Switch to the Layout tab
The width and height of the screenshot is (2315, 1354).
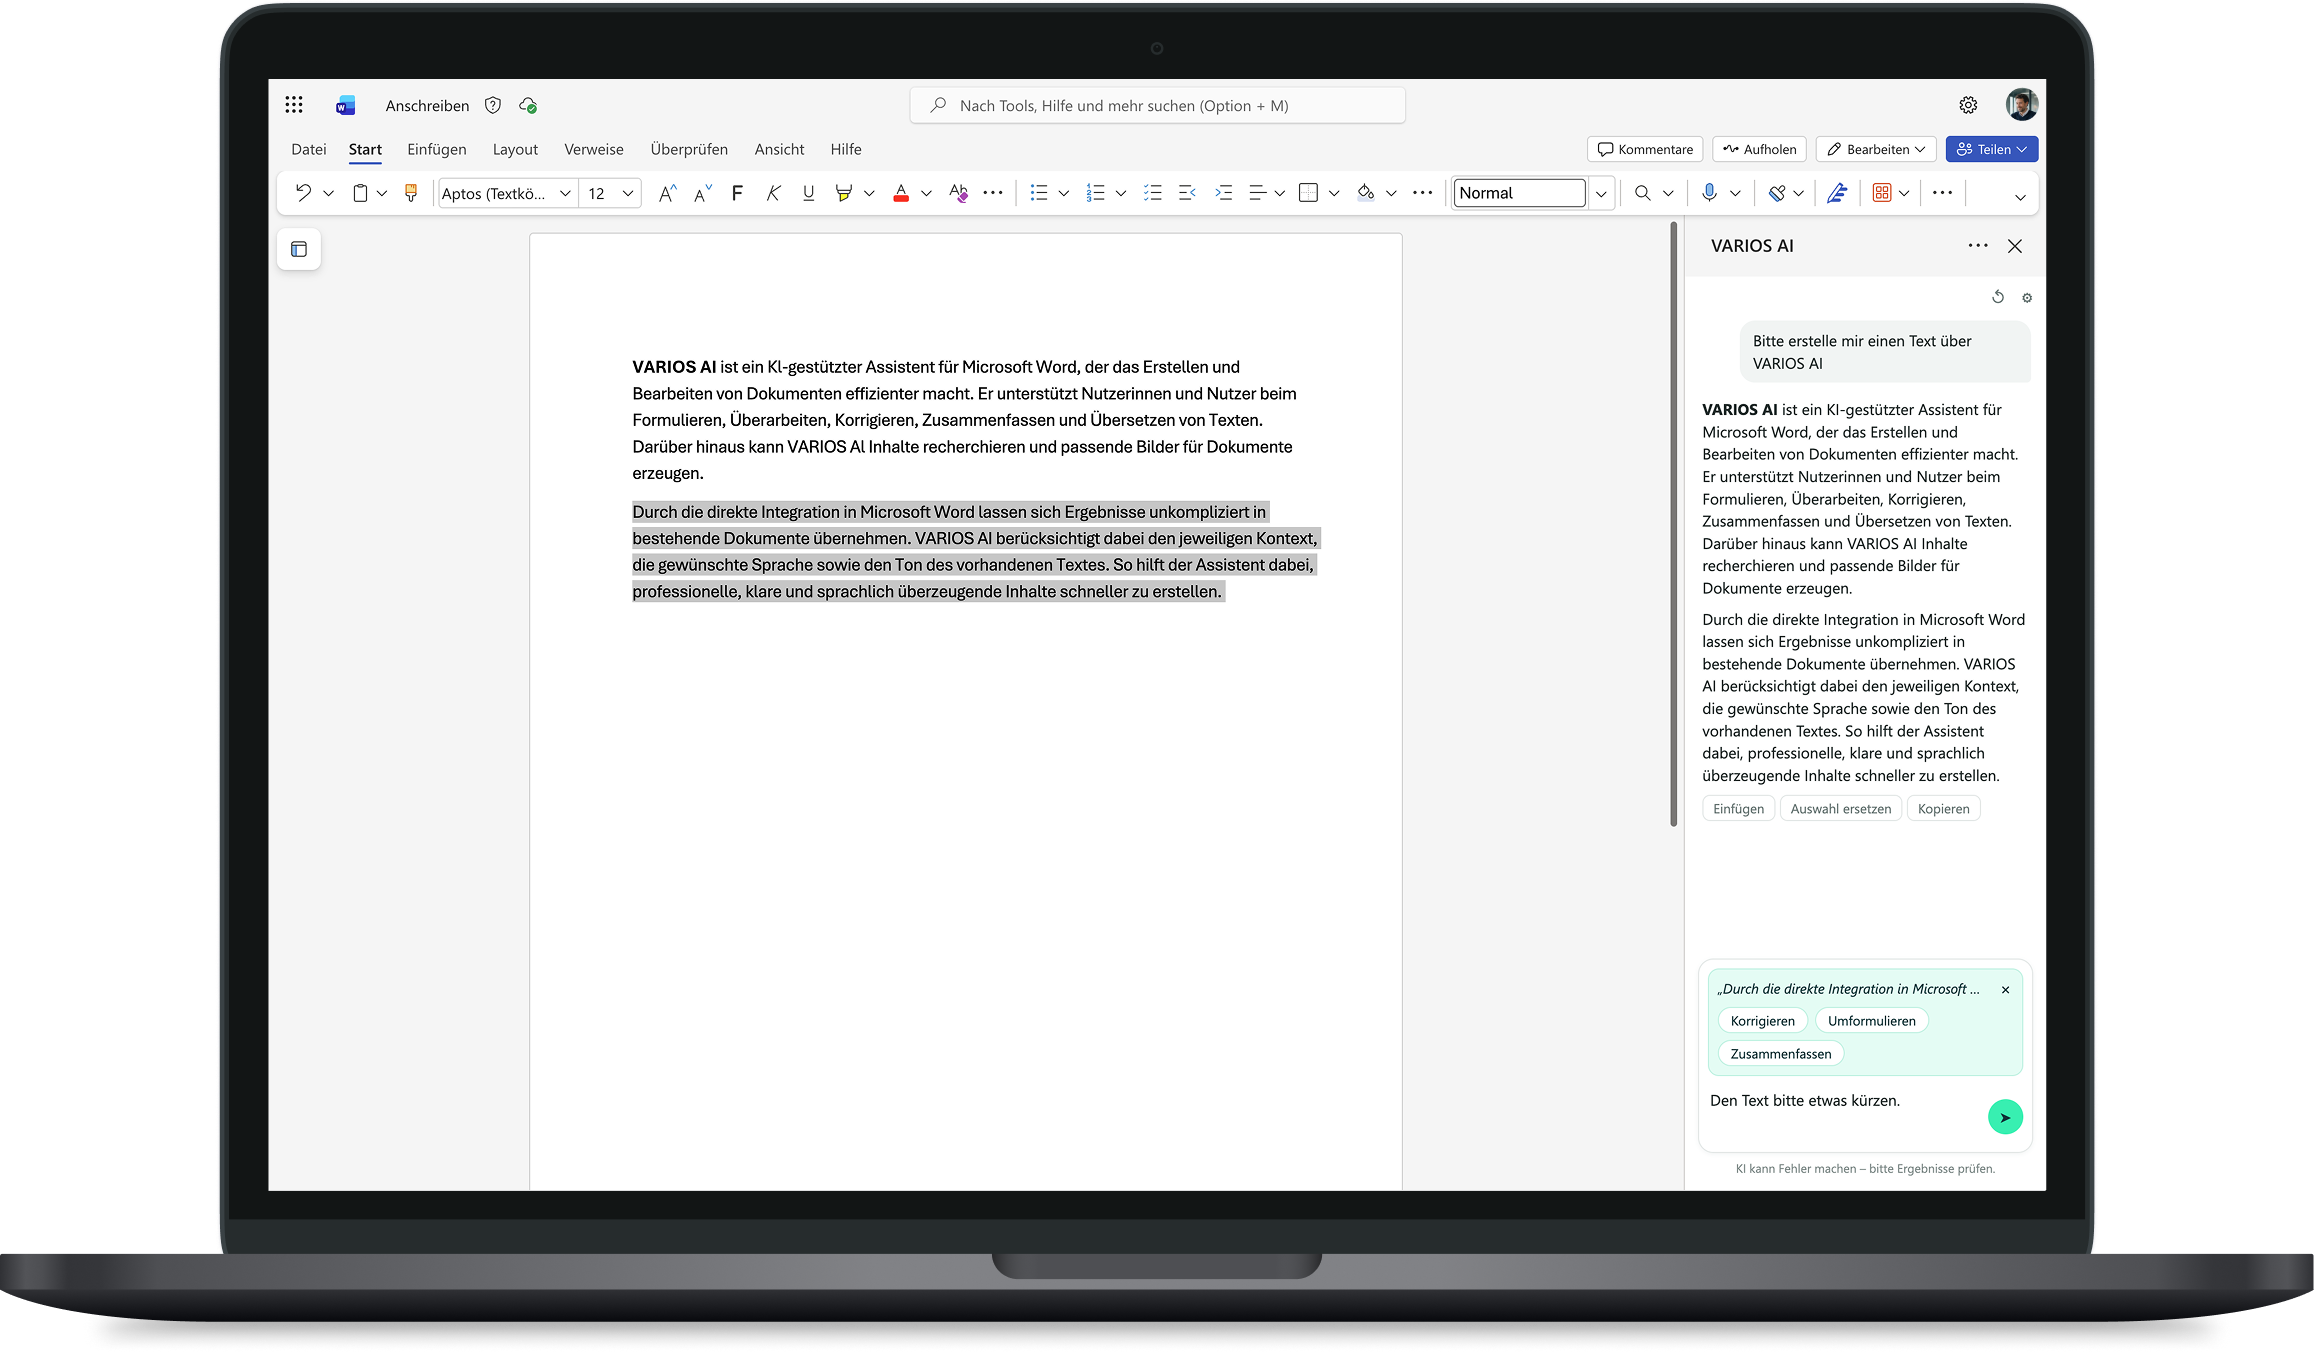tap(515, 149)
